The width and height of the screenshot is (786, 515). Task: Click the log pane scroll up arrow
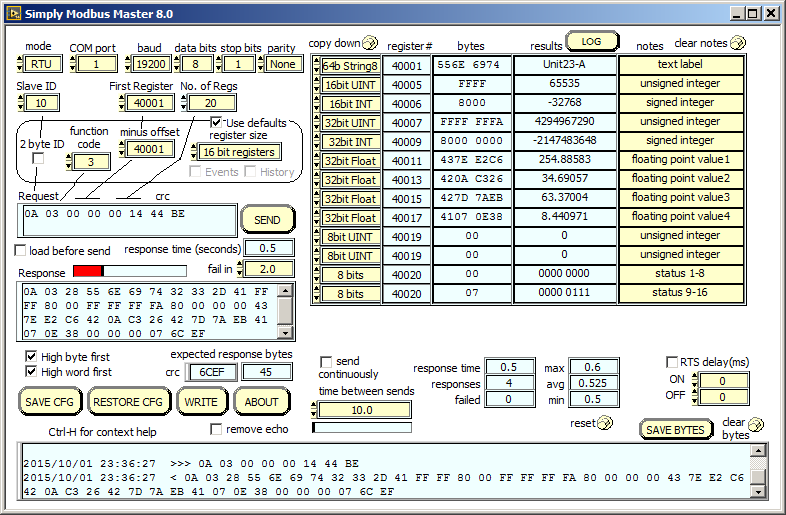click(x=758, y=450)
